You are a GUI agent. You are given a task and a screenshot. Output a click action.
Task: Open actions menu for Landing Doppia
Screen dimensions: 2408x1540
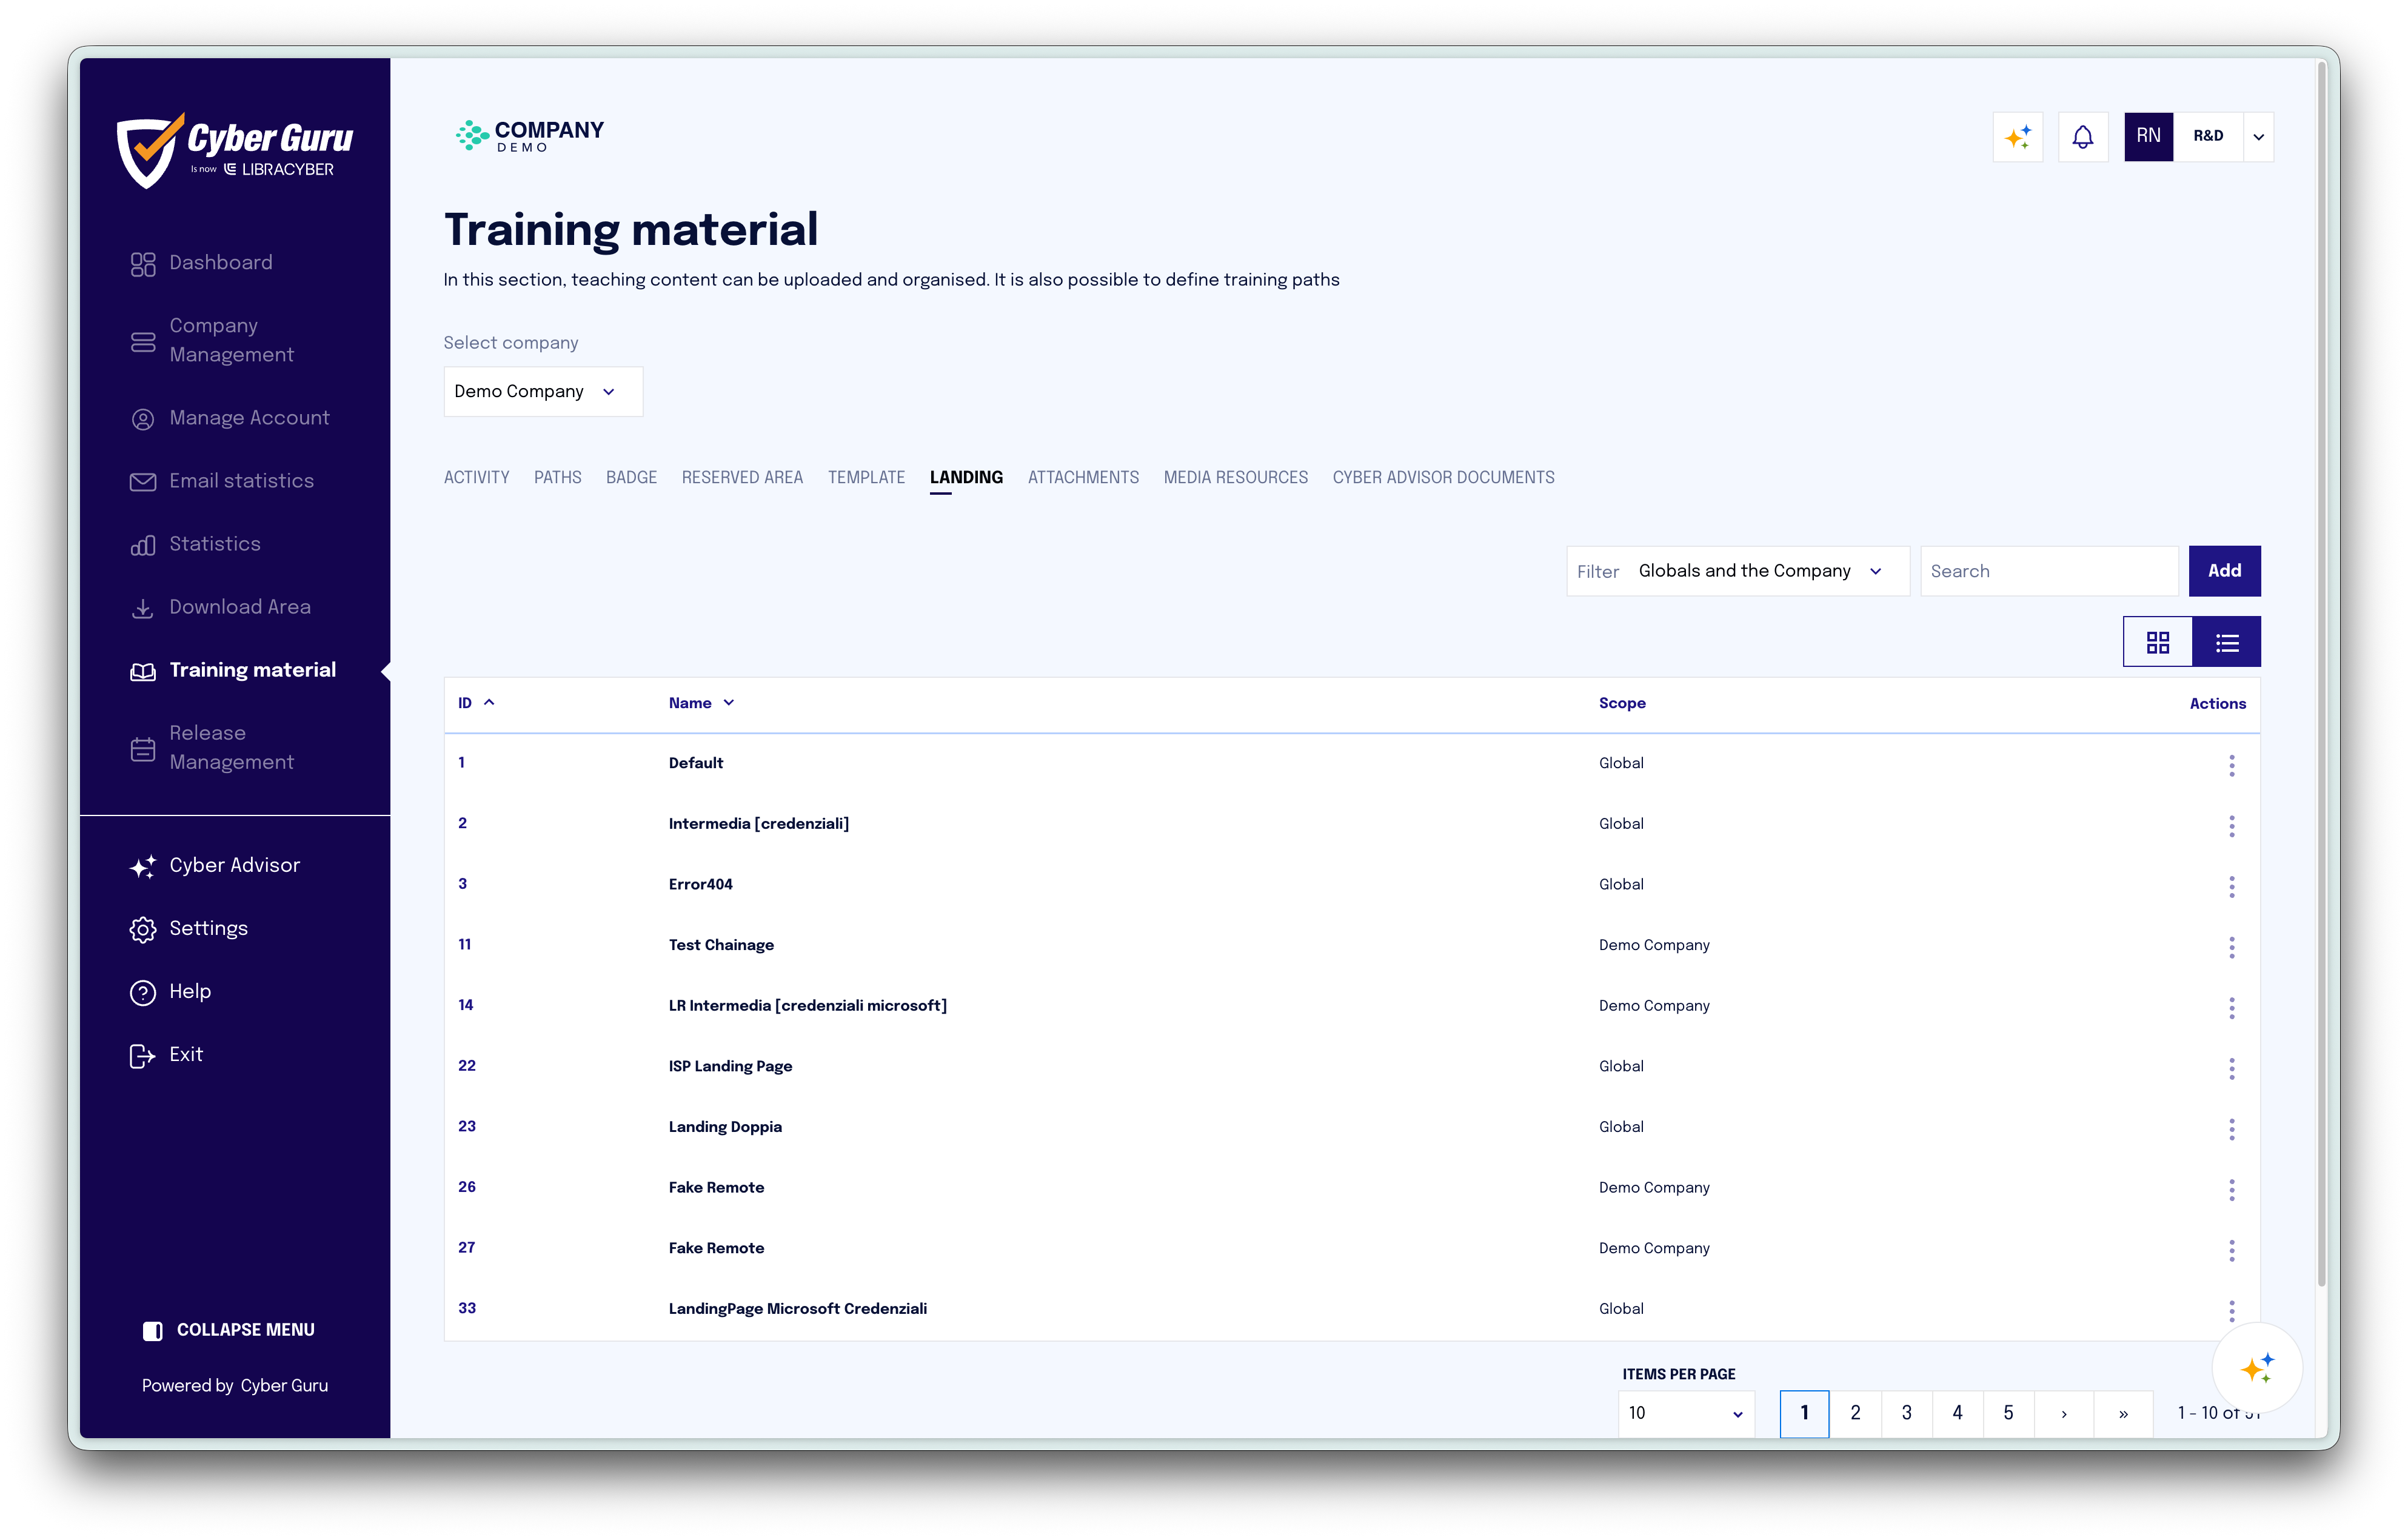(2231, 1129)
